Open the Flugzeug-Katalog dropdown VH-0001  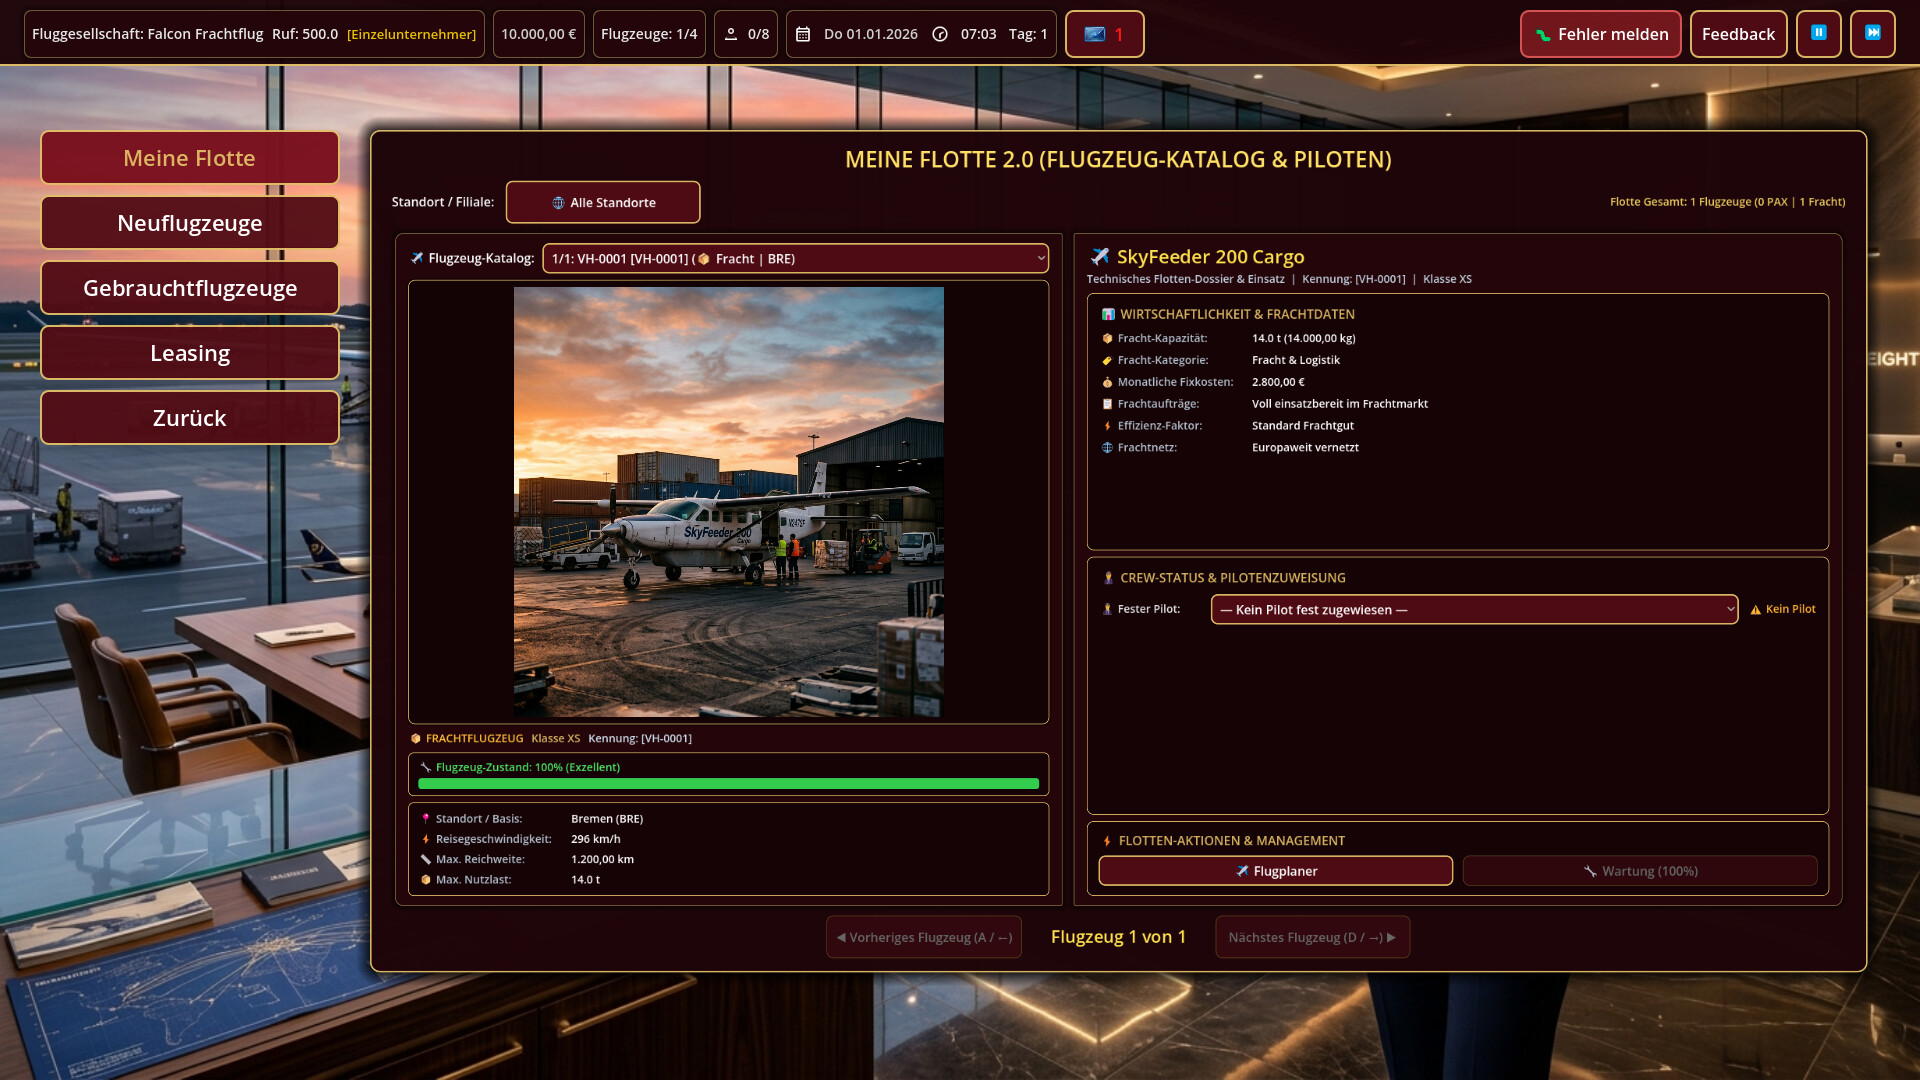point(795,258)
